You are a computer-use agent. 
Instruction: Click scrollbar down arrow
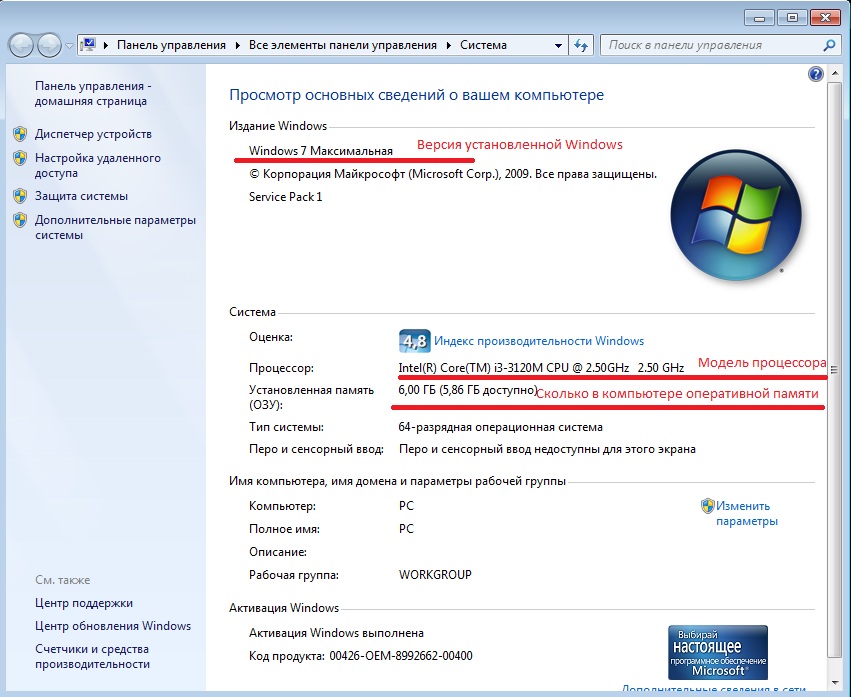pos(834,682)
